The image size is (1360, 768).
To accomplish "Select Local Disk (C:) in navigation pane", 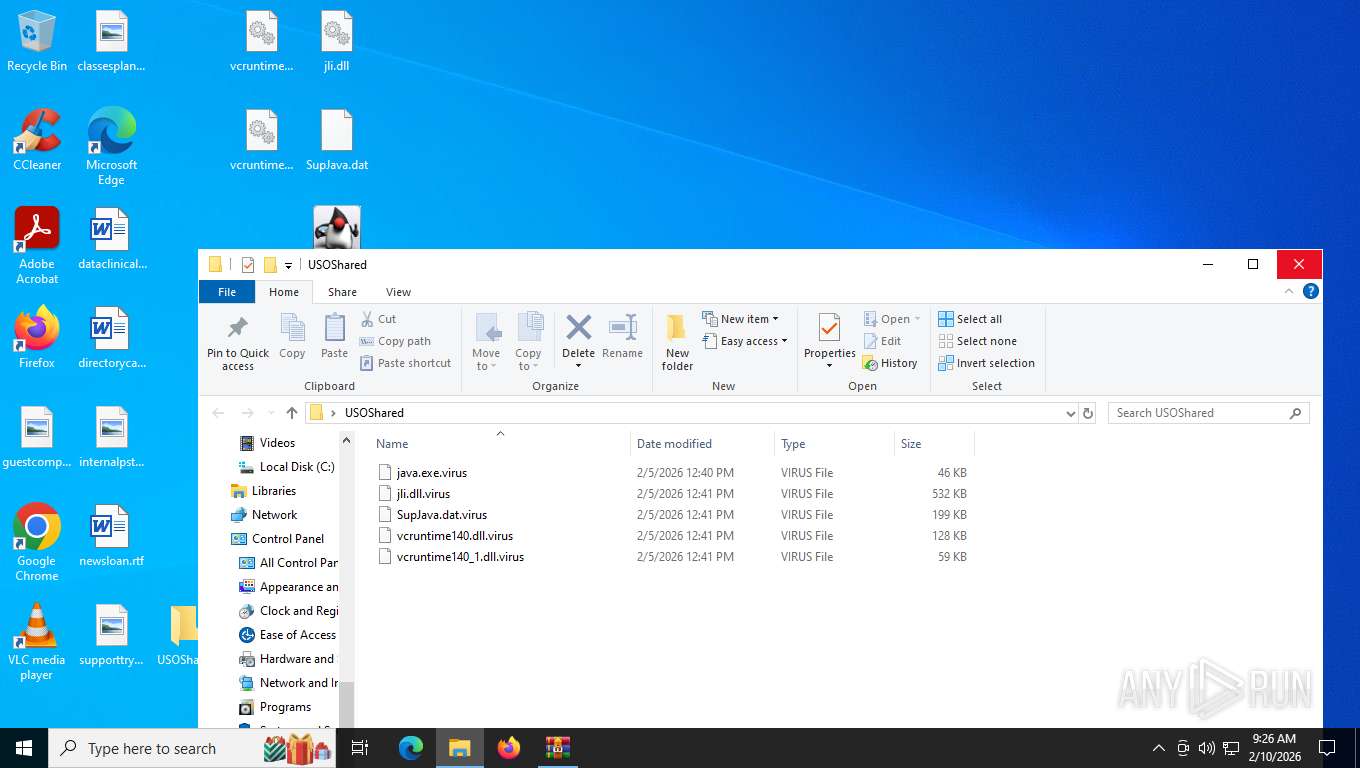I will [297, 467].
